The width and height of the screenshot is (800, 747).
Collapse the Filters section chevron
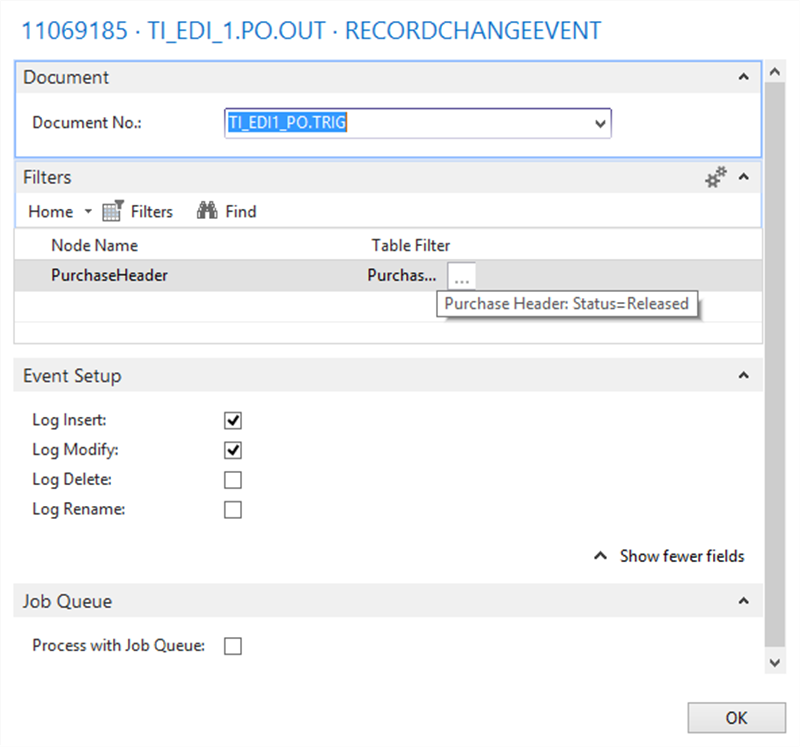point(743,177)
